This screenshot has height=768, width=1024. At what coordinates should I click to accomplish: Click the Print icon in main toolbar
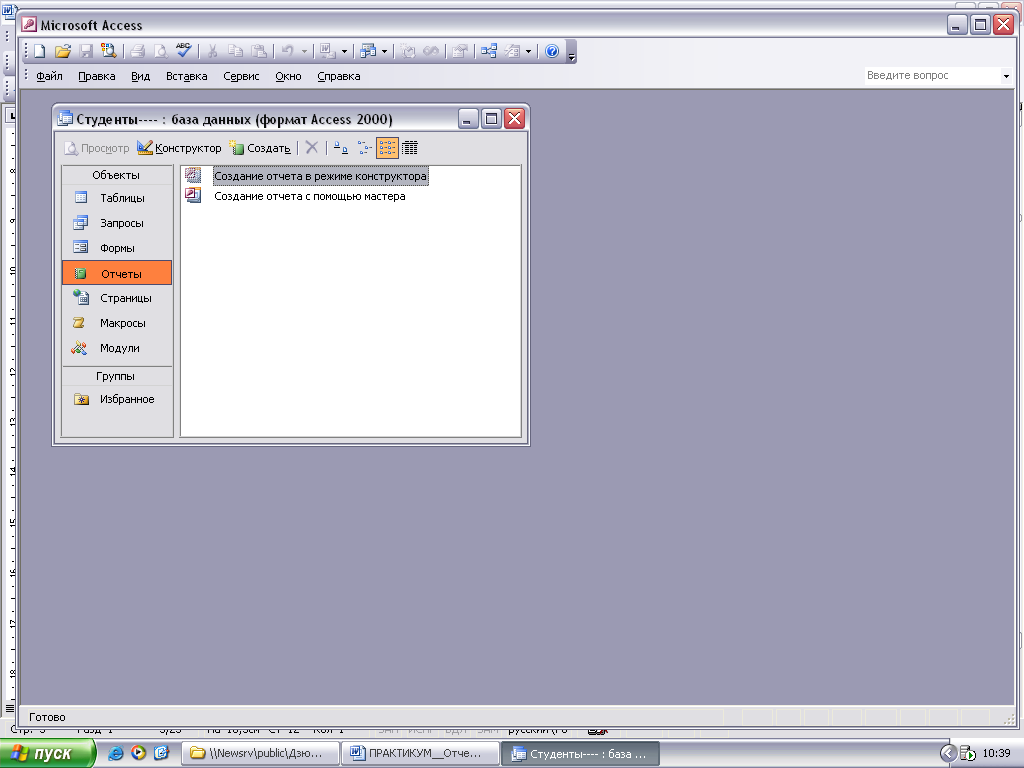(137, 51)
